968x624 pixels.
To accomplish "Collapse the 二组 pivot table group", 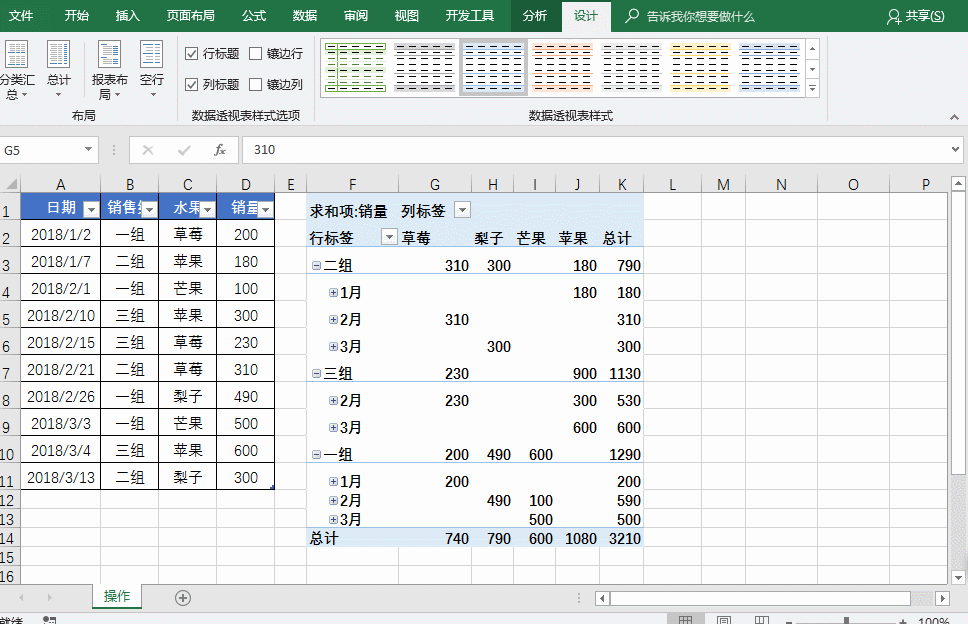I will [316, 266].
